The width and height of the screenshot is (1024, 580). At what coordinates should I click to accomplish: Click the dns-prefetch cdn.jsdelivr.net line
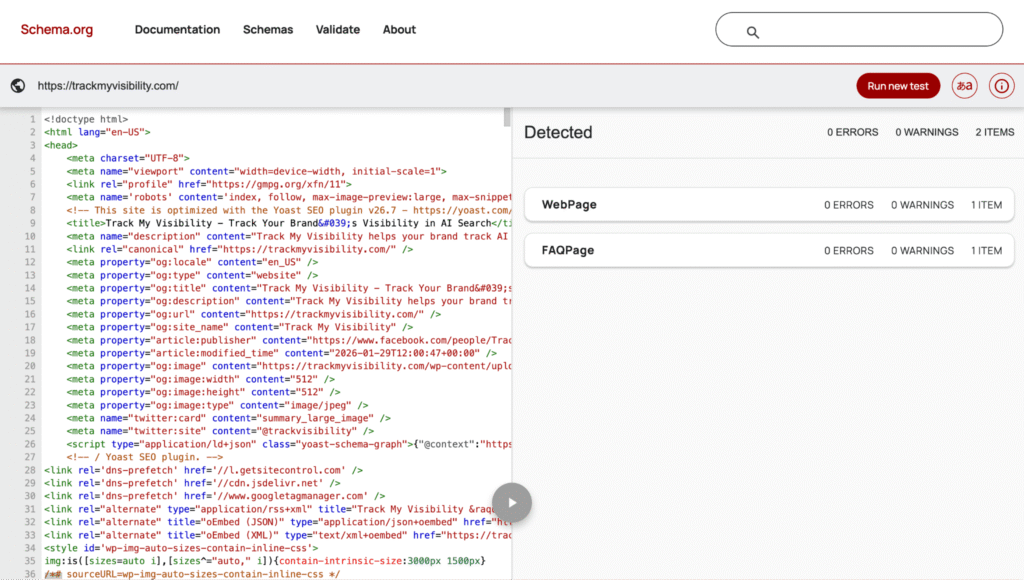[192, 483]
